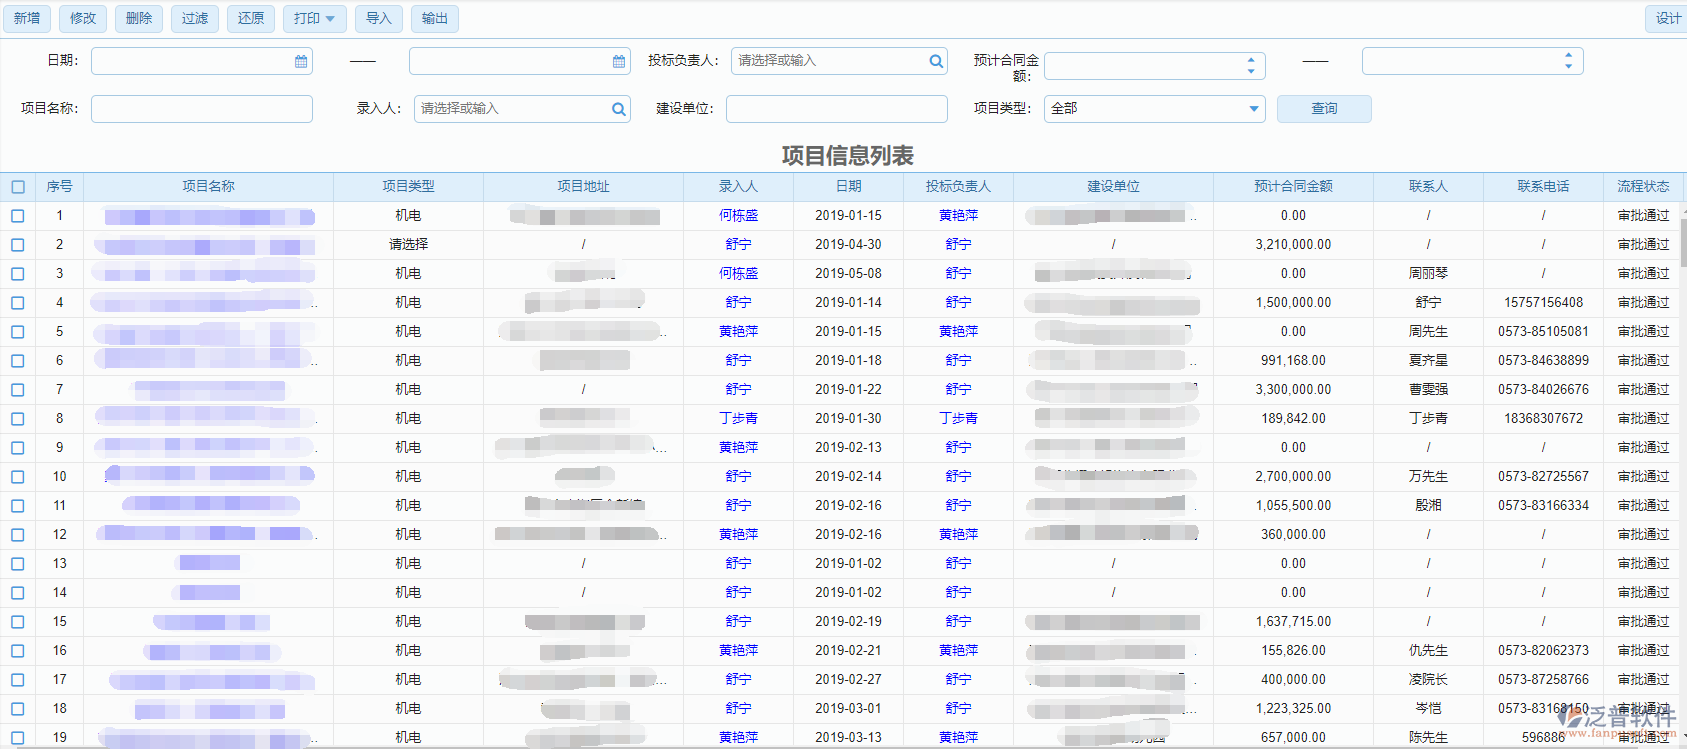Sort by the 预计合同金额 column header
The width and height of the screenshot is (1687, 749).
(x=1293, y=187)
